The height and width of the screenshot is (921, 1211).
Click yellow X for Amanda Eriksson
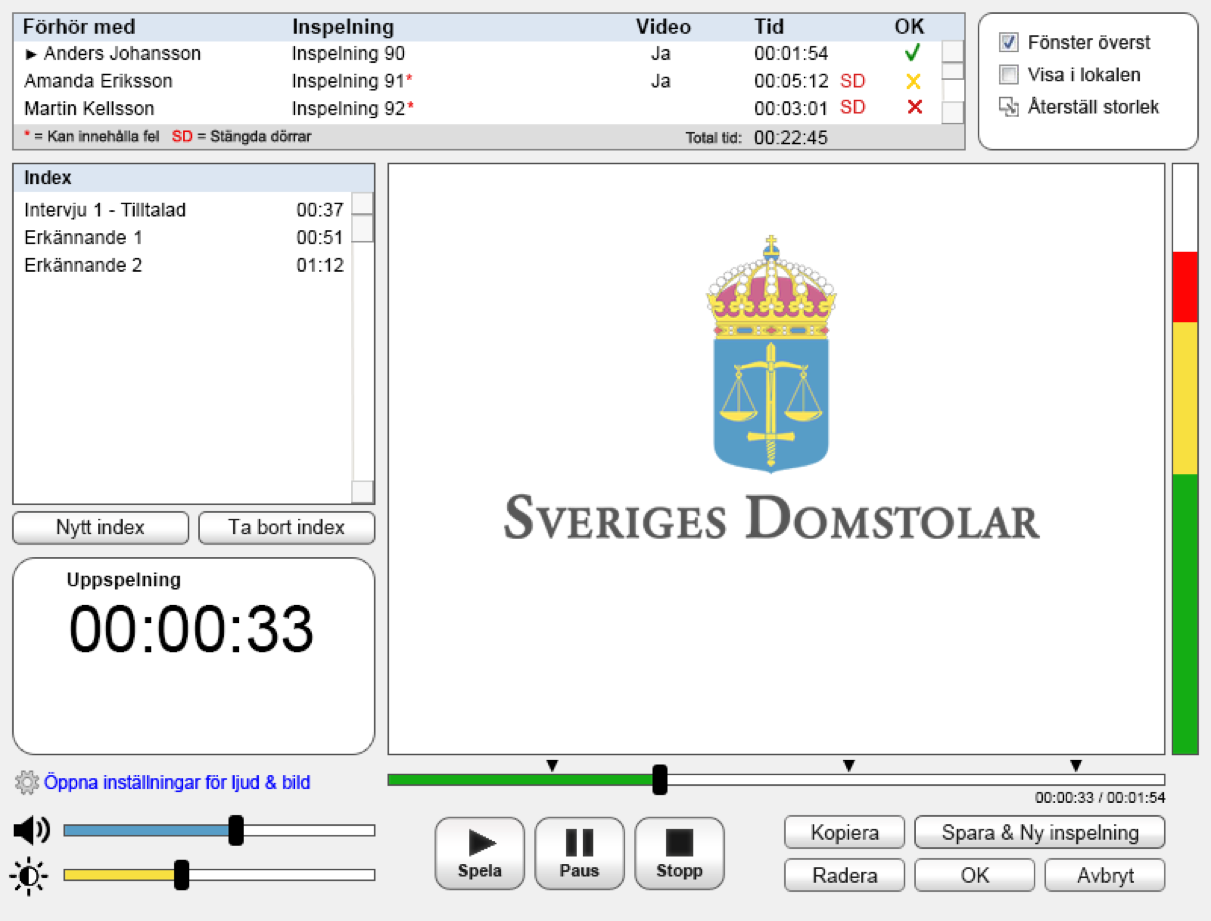tap(913, 81)
